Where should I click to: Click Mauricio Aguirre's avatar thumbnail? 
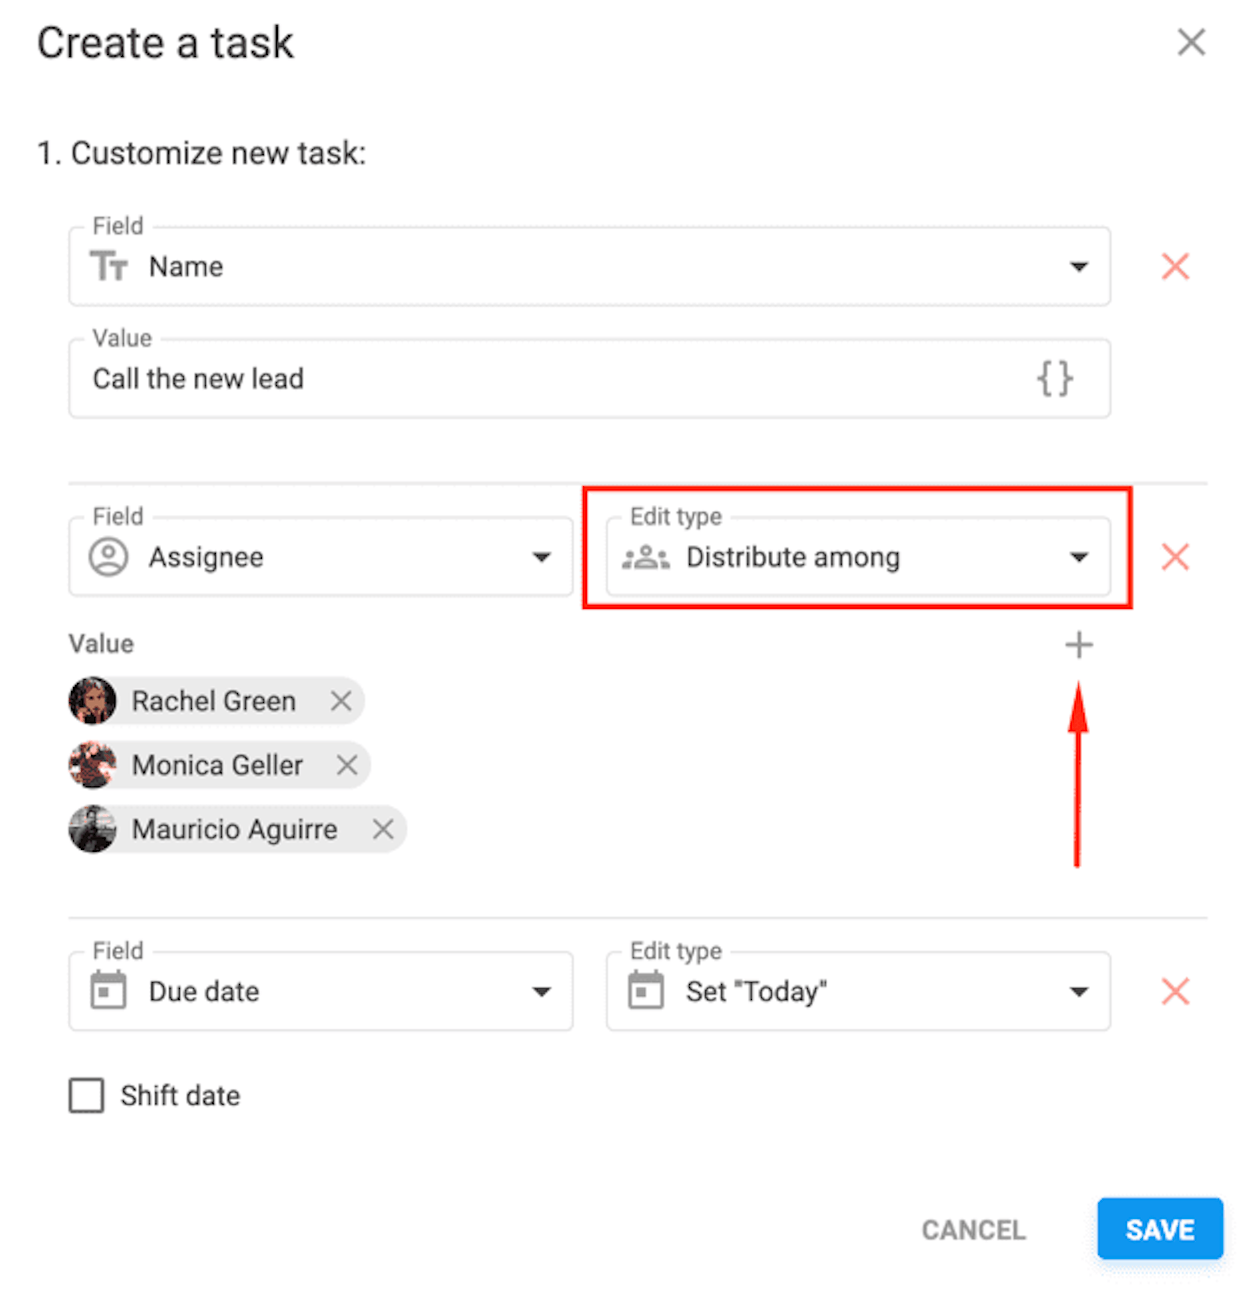[92, 829]
